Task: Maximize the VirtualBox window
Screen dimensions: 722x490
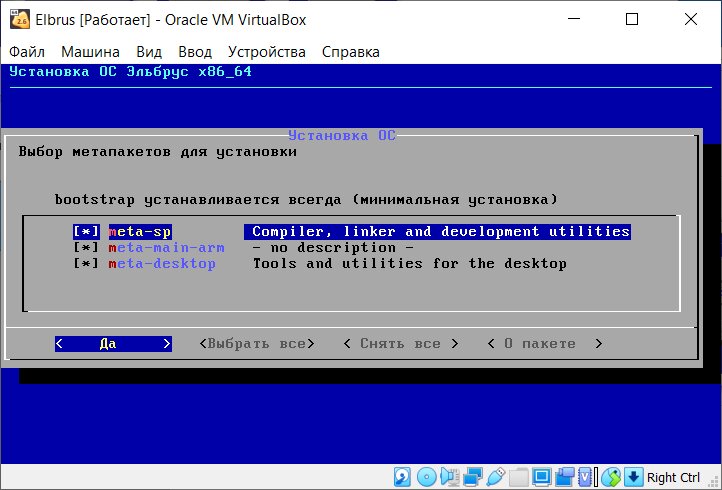Action: (x=632, y=19)
